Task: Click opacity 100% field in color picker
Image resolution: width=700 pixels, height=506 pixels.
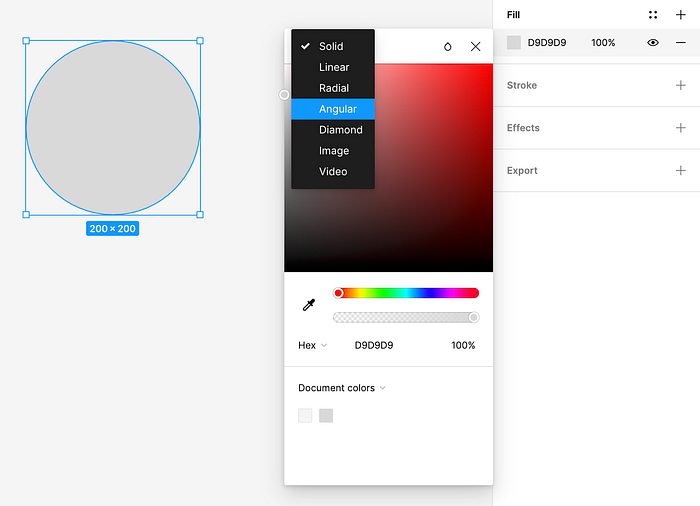Action: (x=463, y=345)
